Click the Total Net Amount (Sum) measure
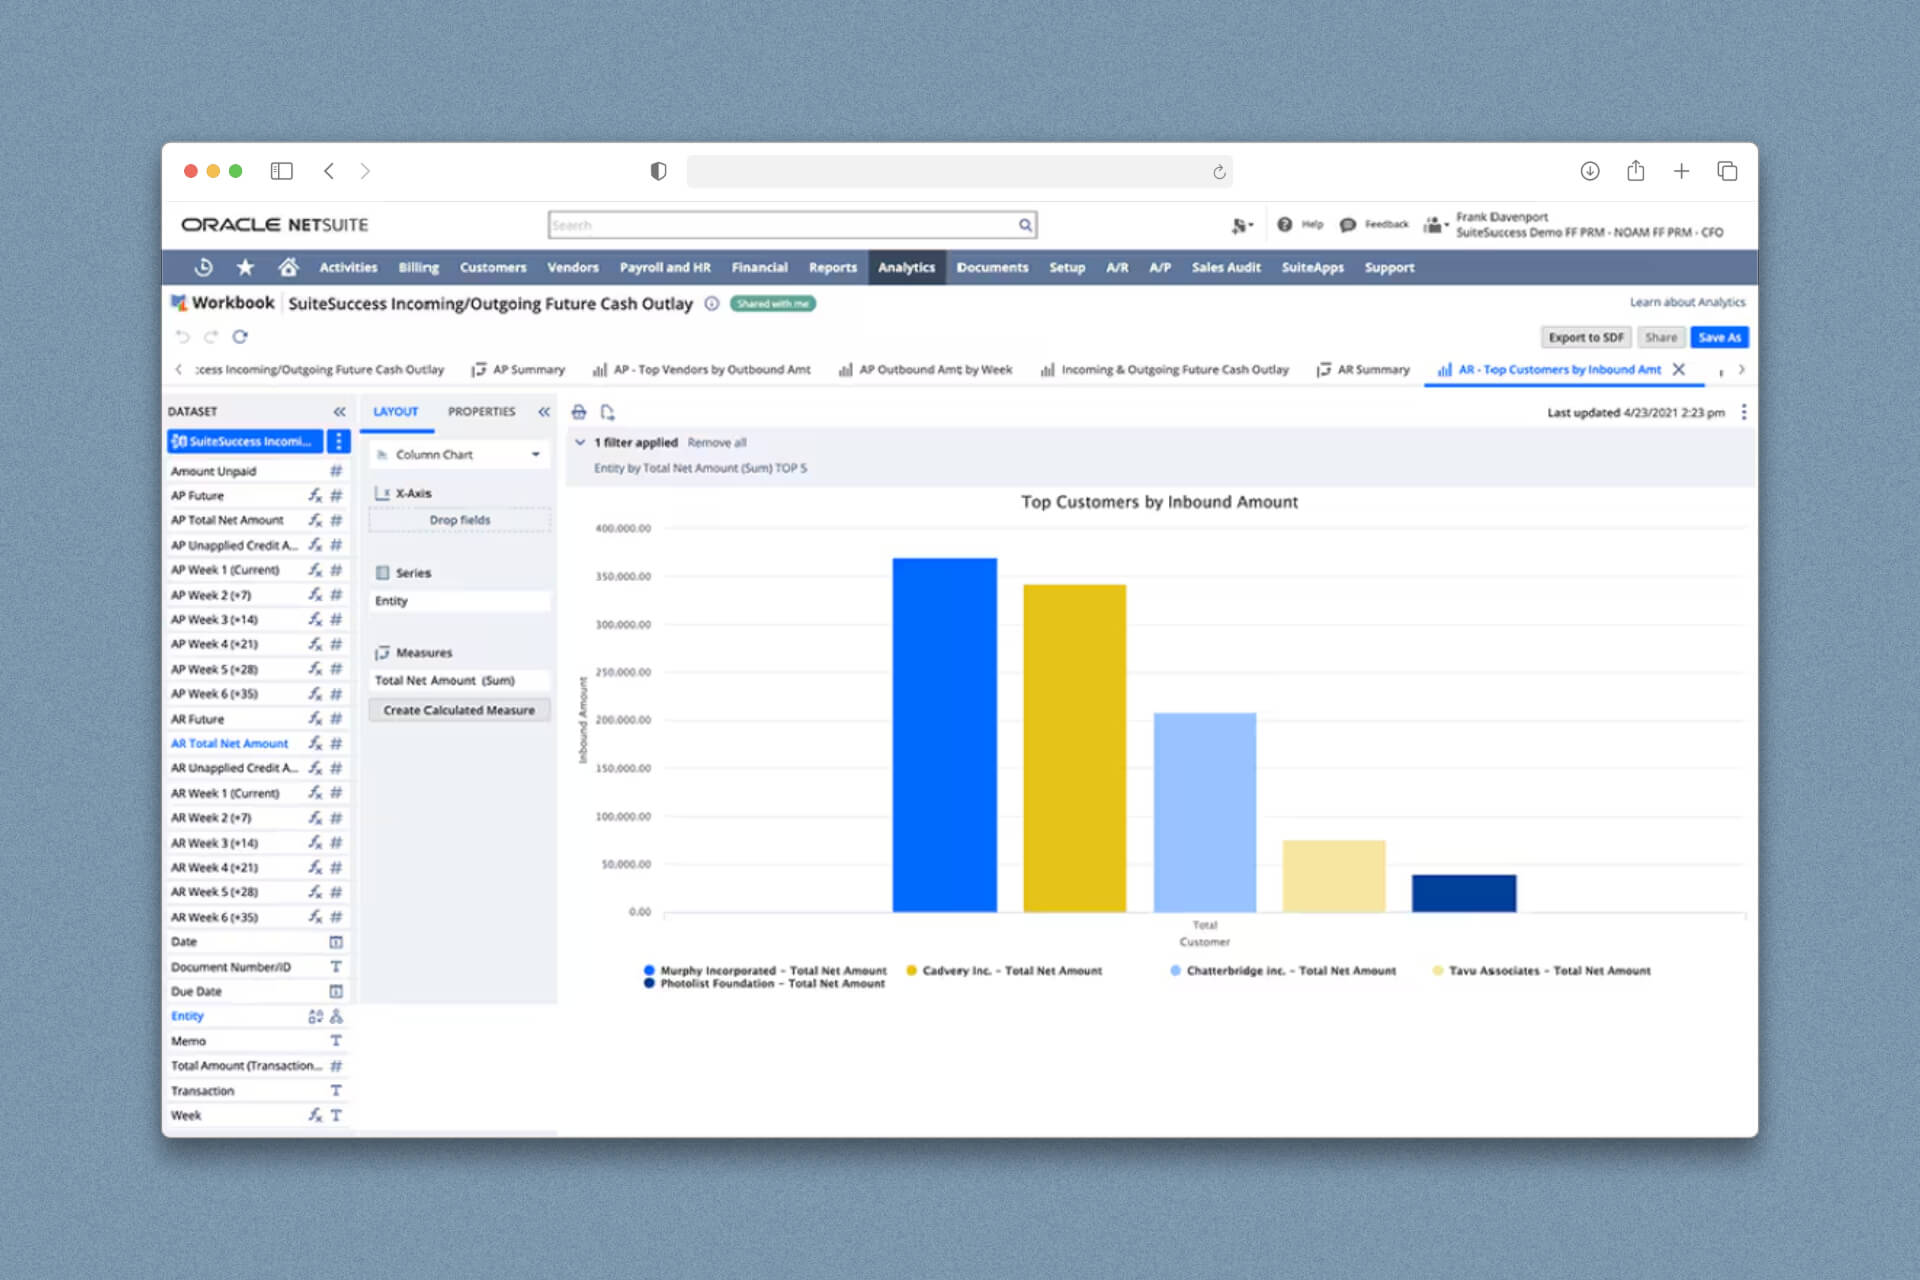 [460, 681]
